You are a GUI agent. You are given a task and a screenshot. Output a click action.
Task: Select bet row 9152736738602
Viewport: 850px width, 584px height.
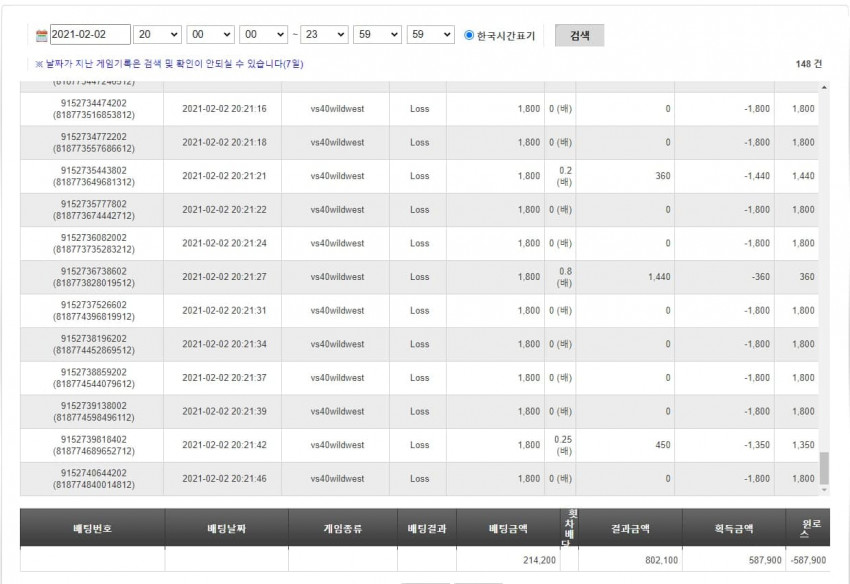[x=419, y=277]
